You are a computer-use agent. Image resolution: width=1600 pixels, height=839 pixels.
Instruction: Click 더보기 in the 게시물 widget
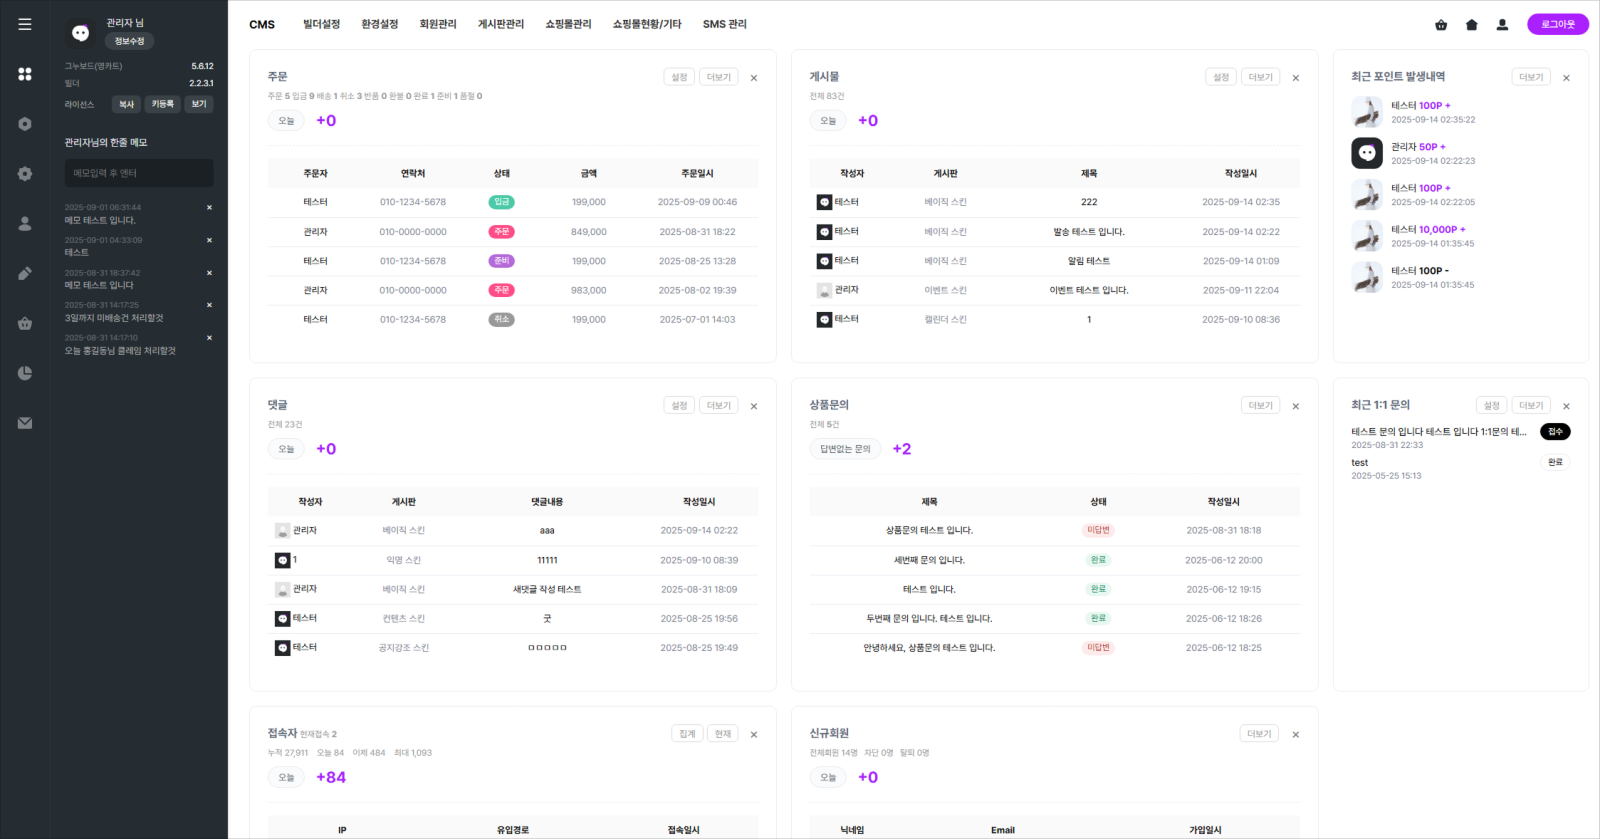click(x=1260, y=77)
